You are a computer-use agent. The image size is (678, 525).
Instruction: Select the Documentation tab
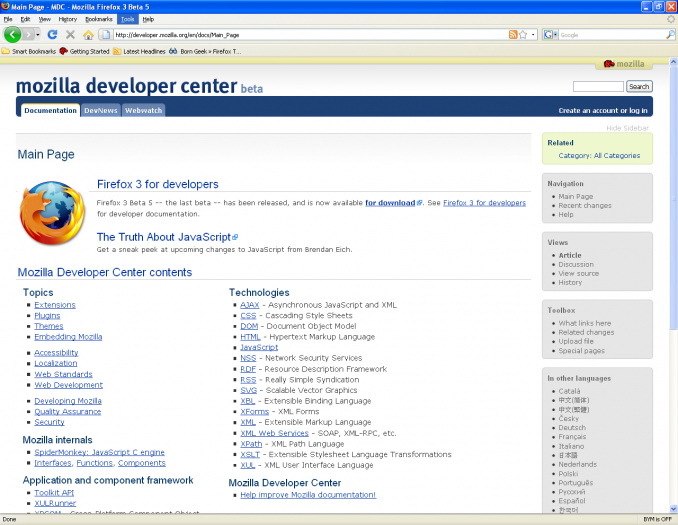pos(51,110)
